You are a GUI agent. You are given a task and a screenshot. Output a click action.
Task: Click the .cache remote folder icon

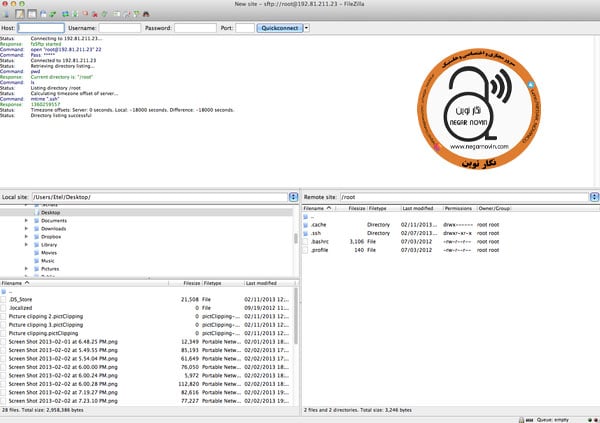click(305, 225)
